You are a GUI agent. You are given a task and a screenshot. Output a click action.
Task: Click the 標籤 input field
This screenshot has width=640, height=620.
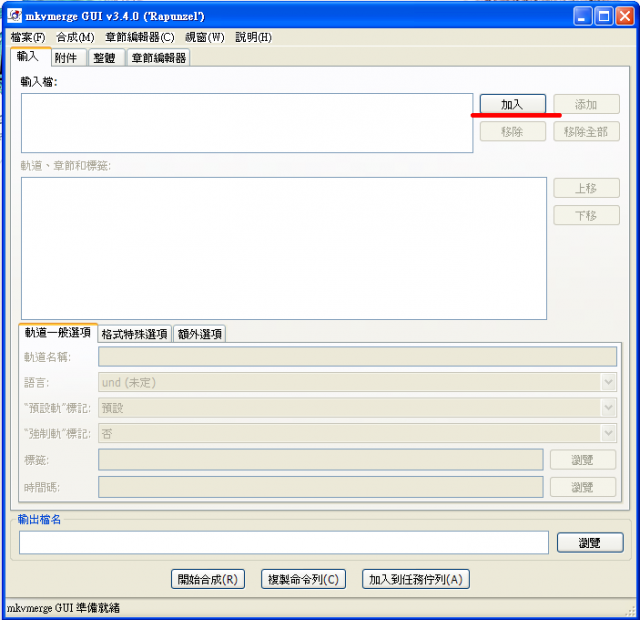[321, 460]
